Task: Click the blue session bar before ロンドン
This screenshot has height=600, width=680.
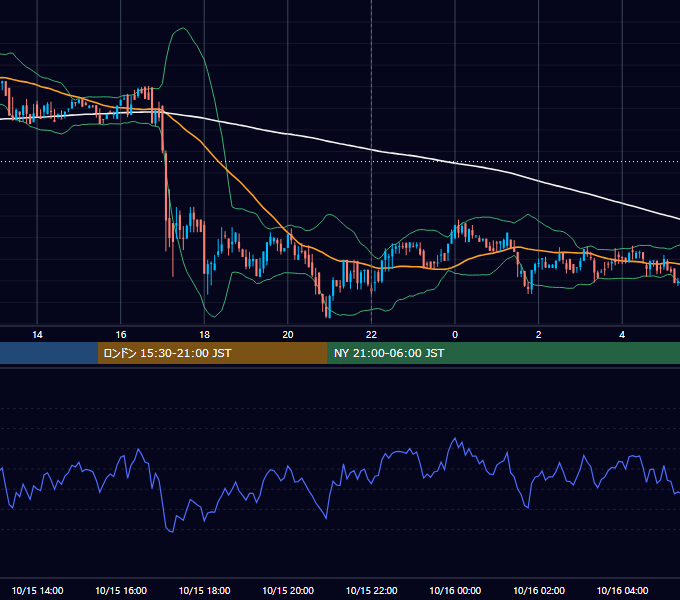Action: [49, 353]
